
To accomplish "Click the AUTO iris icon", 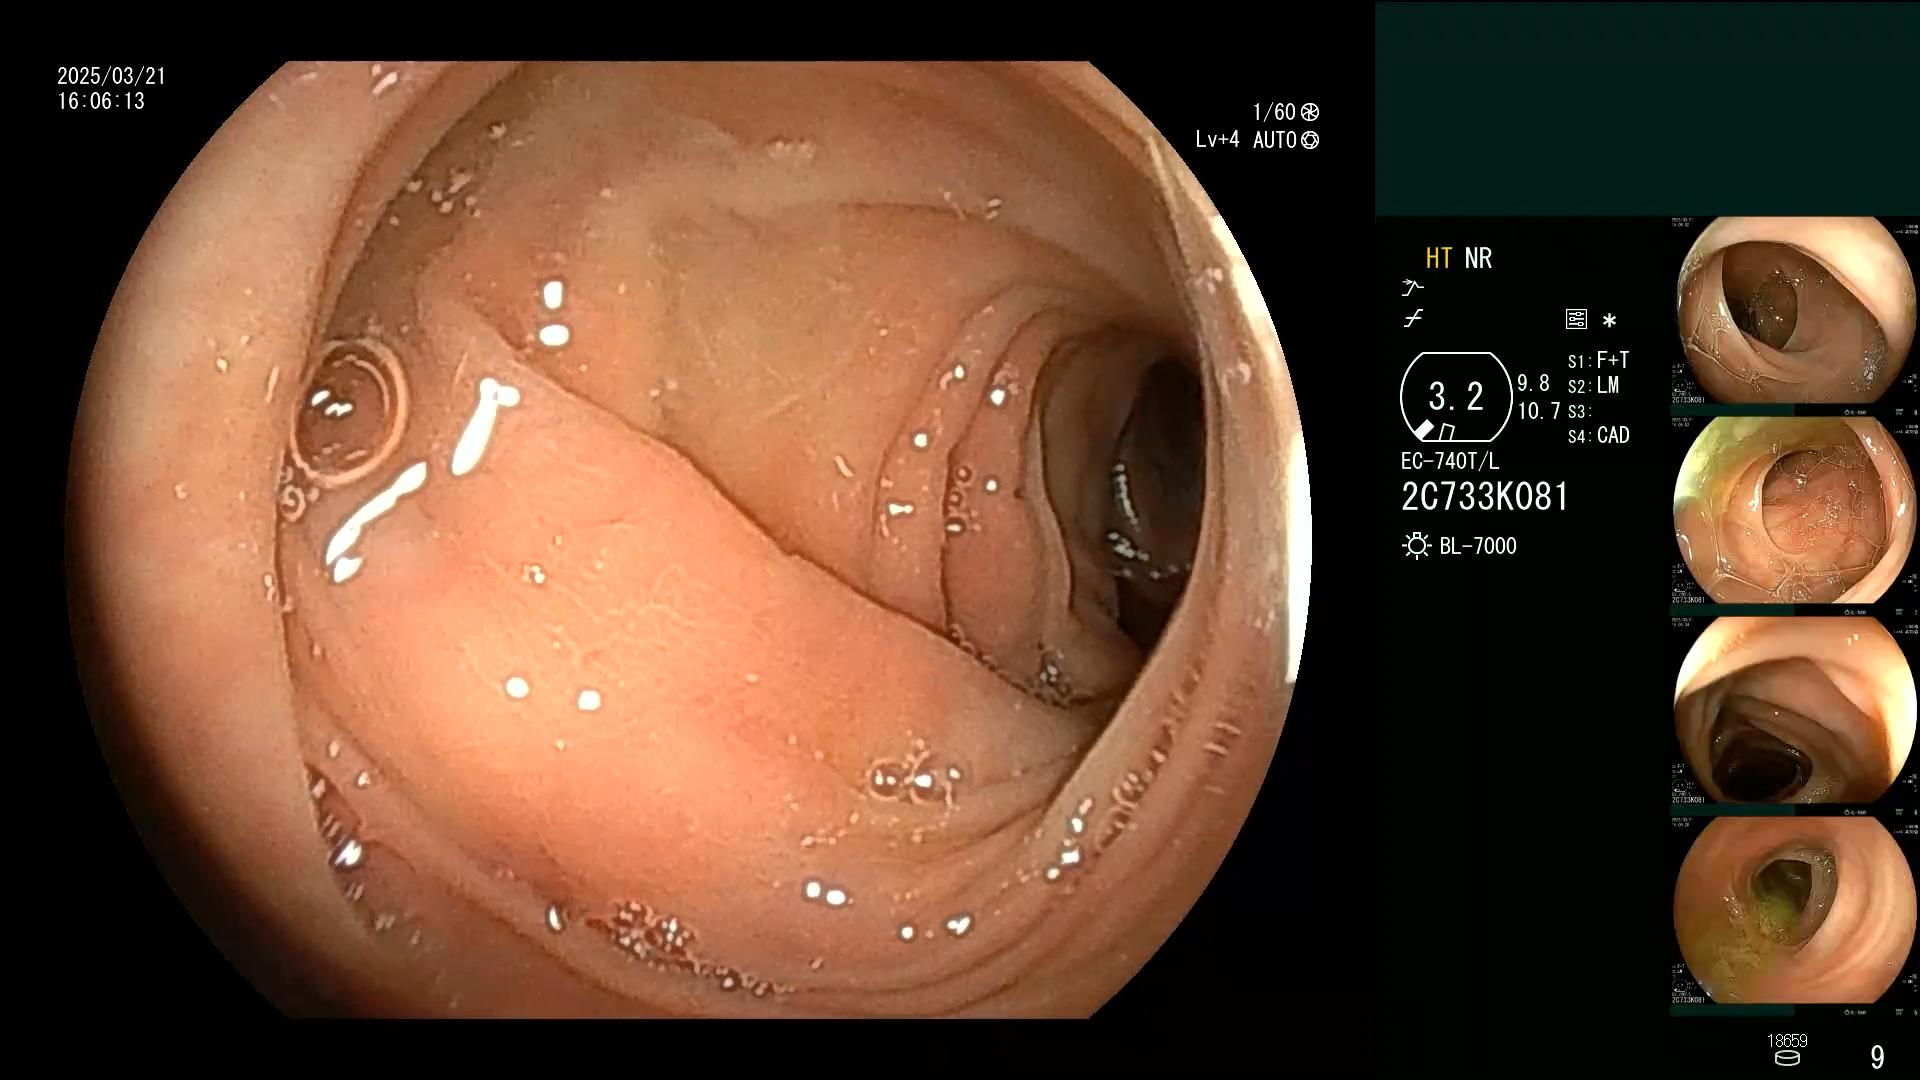I will pyautogui.click(x=1310, y=140).
